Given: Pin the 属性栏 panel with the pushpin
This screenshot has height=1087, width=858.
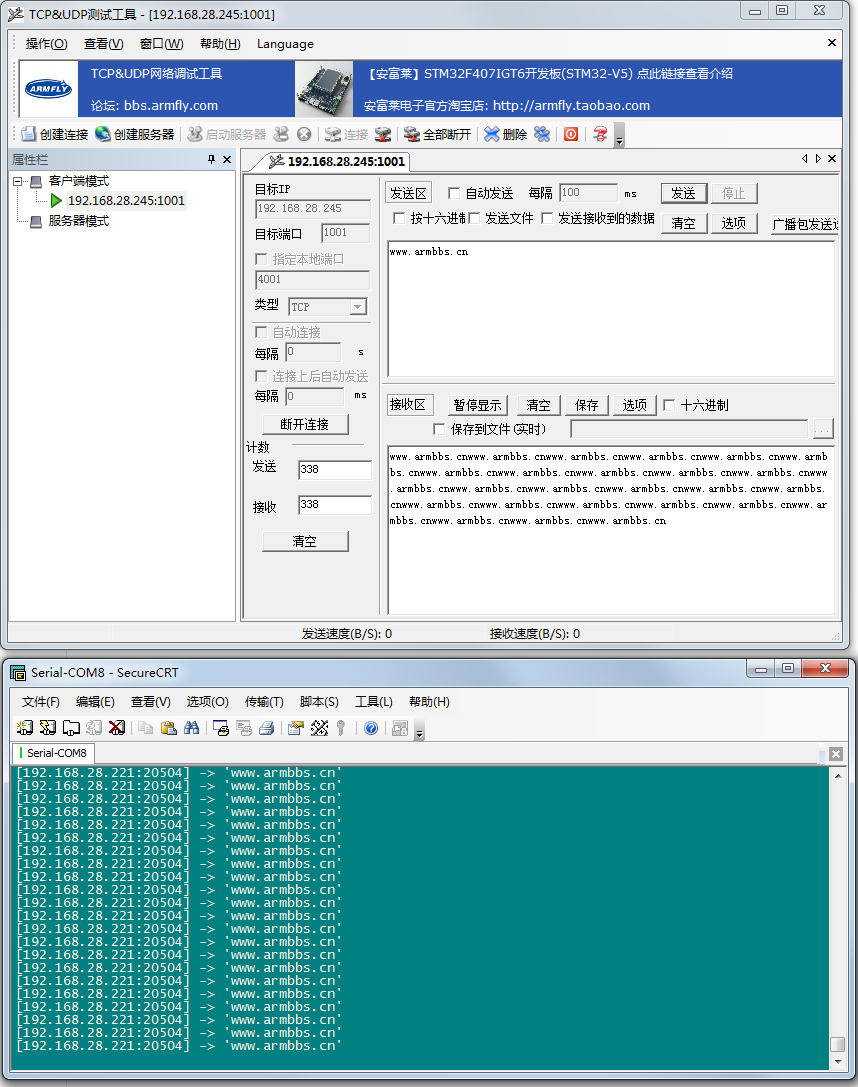Looking at the screenshot, I should pyautogui.click(x=210, y=160).
